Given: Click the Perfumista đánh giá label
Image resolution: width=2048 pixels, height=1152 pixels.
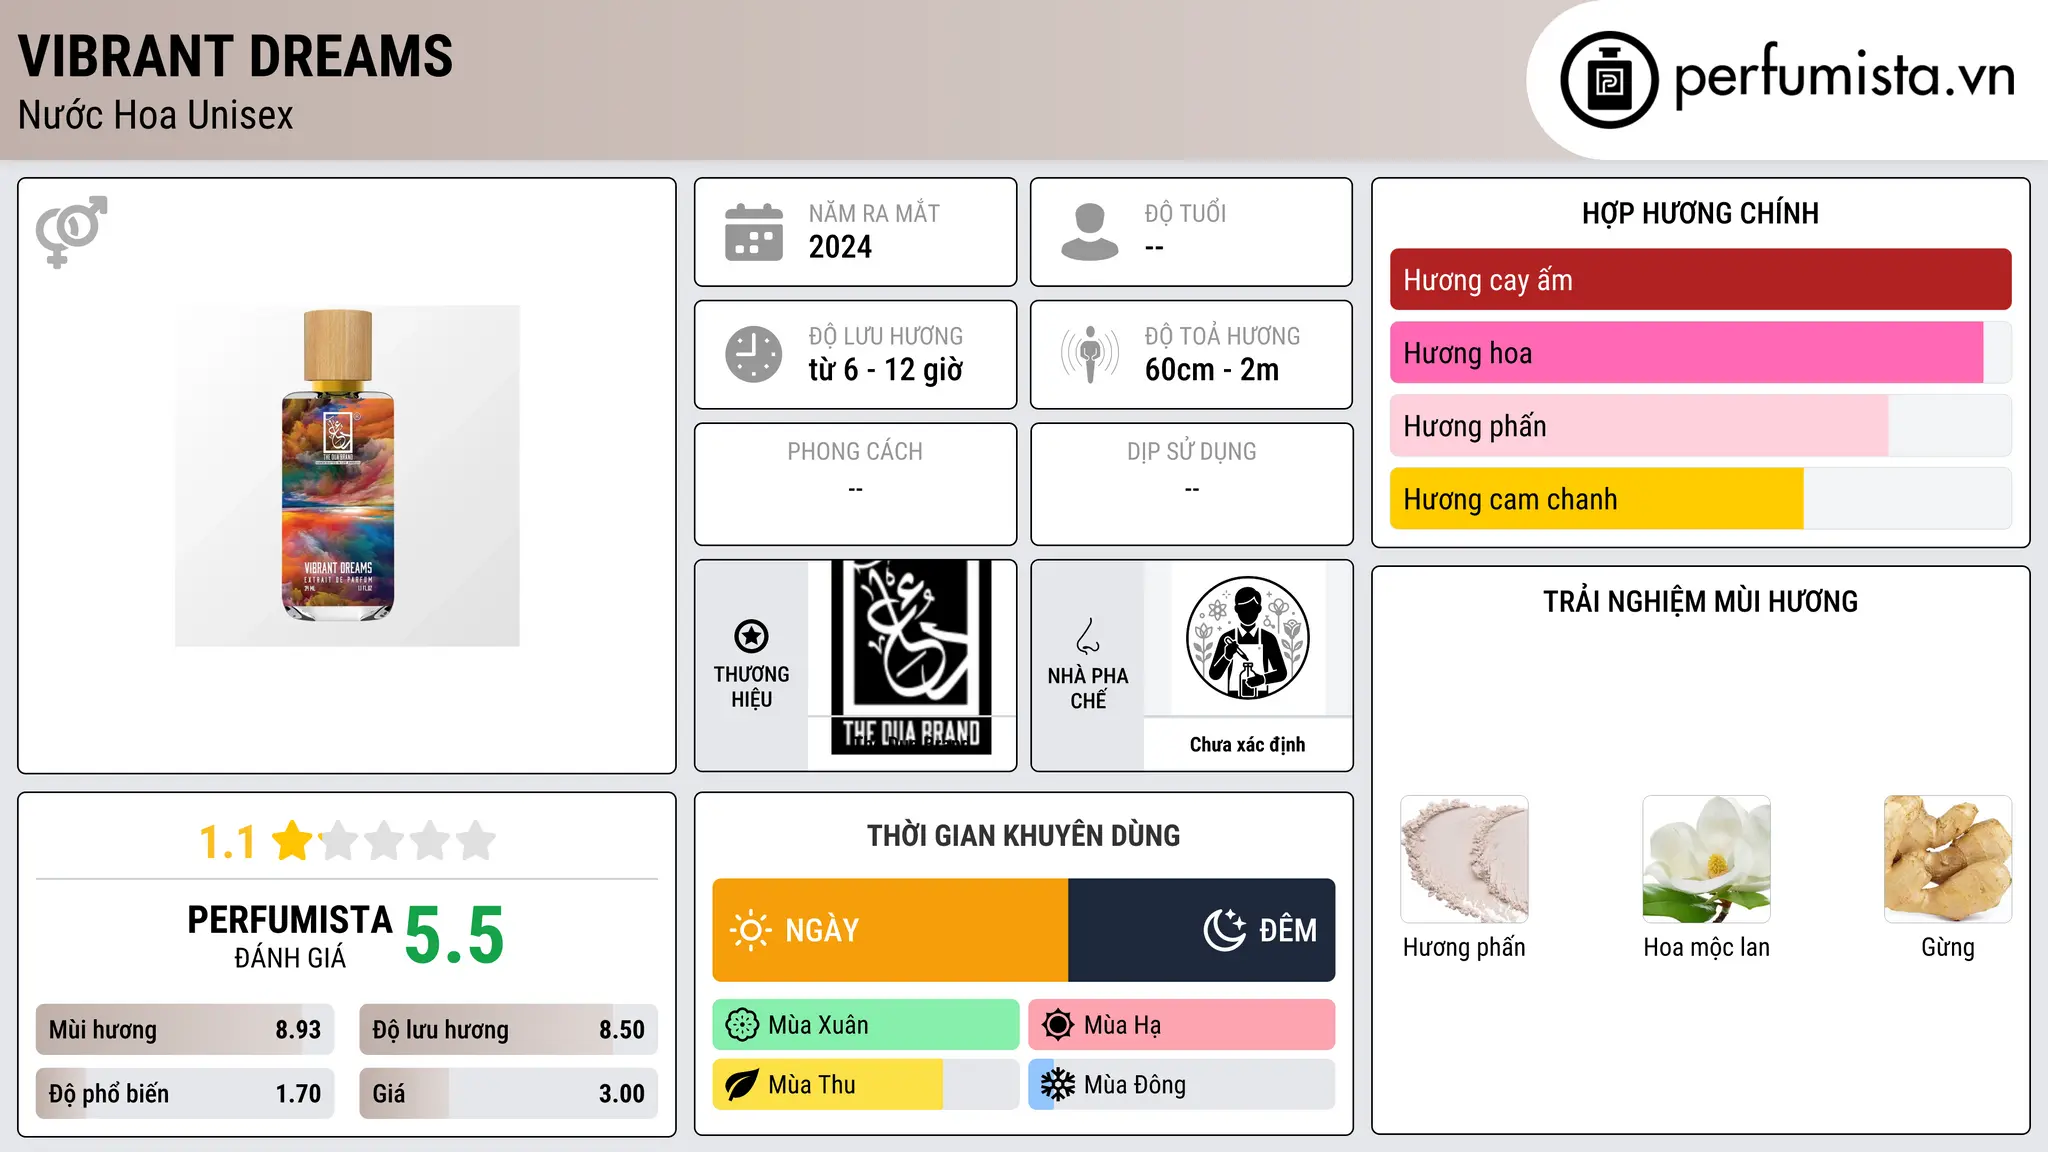Looking at the screenshot, I should coord(290,936).
